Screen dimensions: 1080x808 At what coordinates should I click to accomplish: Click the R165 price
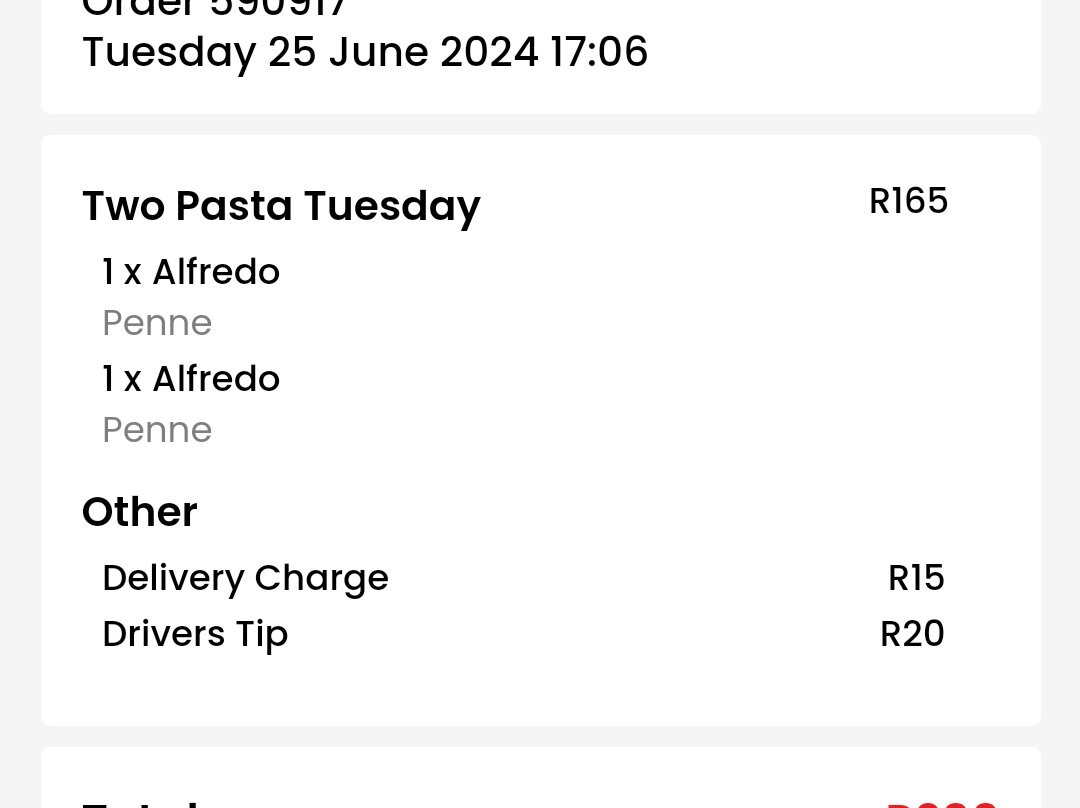pos(908,201)
